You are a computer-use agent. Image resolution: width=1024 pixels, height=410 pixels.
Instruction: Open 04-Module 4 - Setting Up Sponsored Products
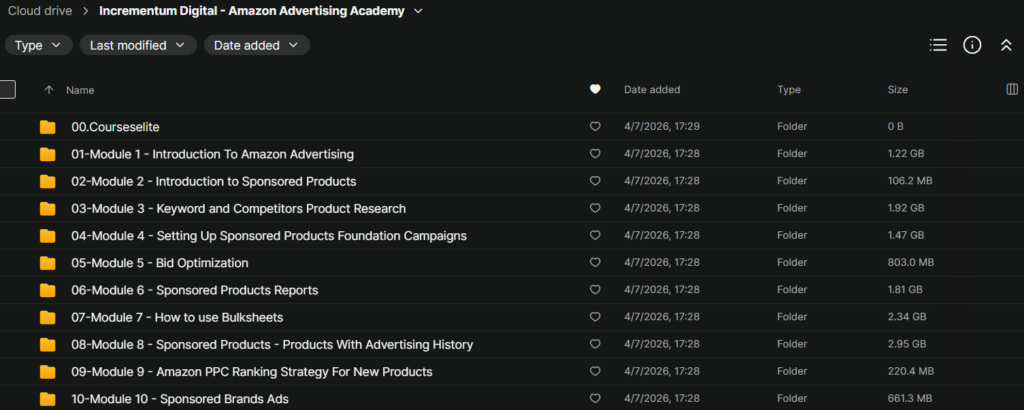pyautogui.click(x=269, y=236)
